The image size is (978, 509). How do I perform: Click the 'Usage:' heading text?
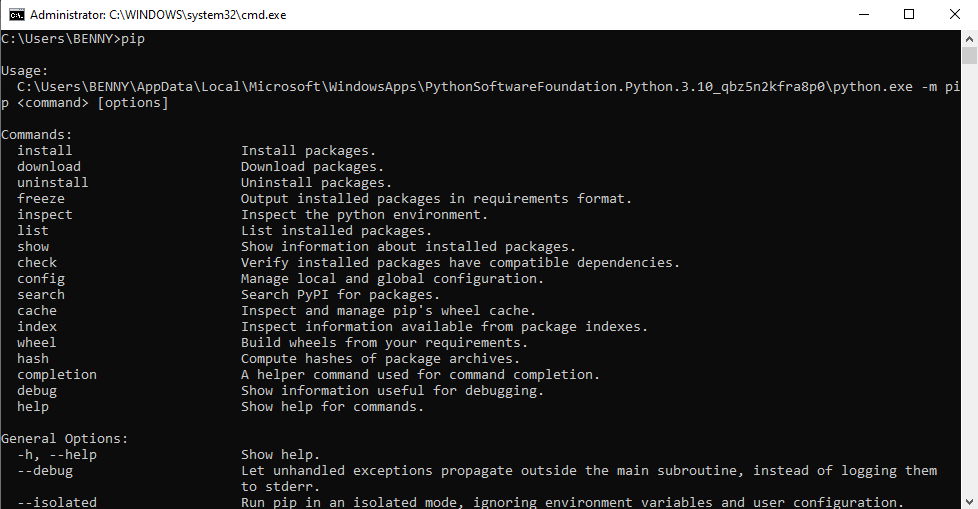pos(24,71)
